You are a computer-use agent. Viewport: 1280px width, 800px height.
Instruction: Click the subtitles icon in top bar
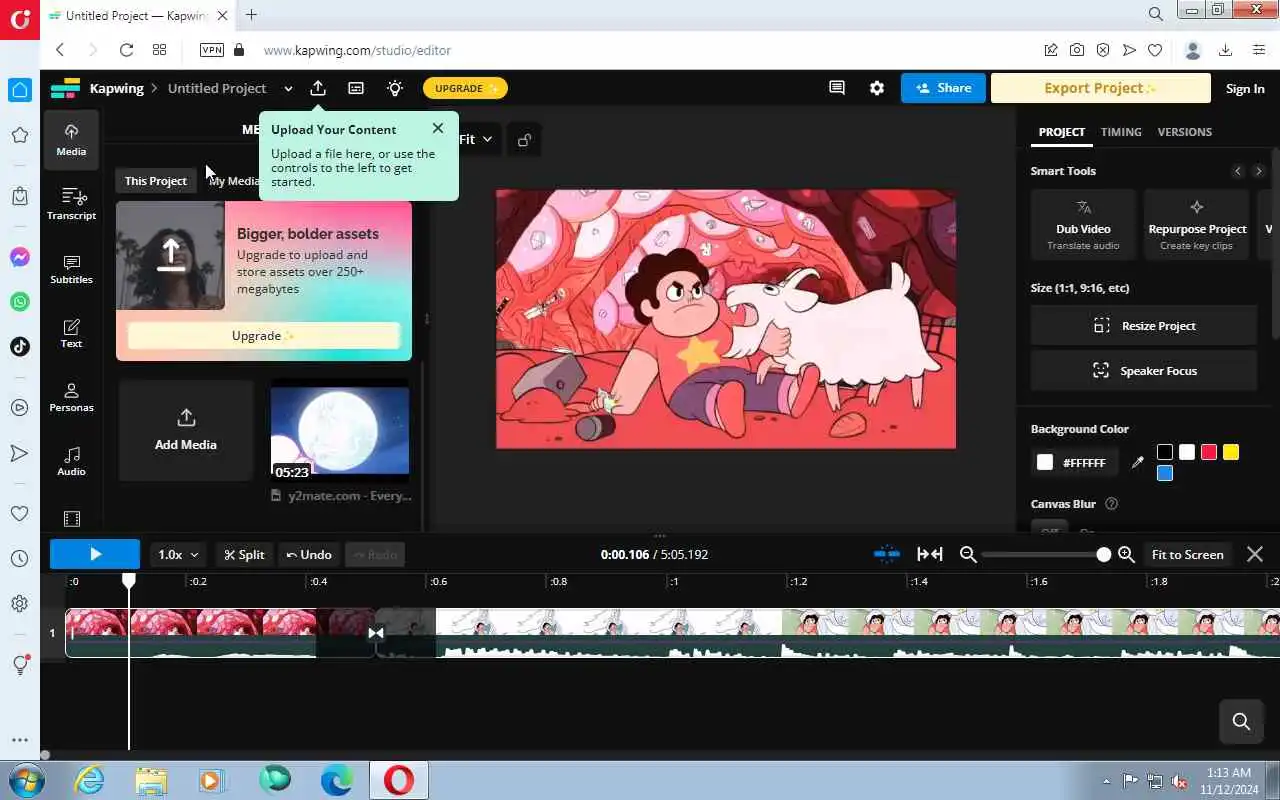coord(356,88)
